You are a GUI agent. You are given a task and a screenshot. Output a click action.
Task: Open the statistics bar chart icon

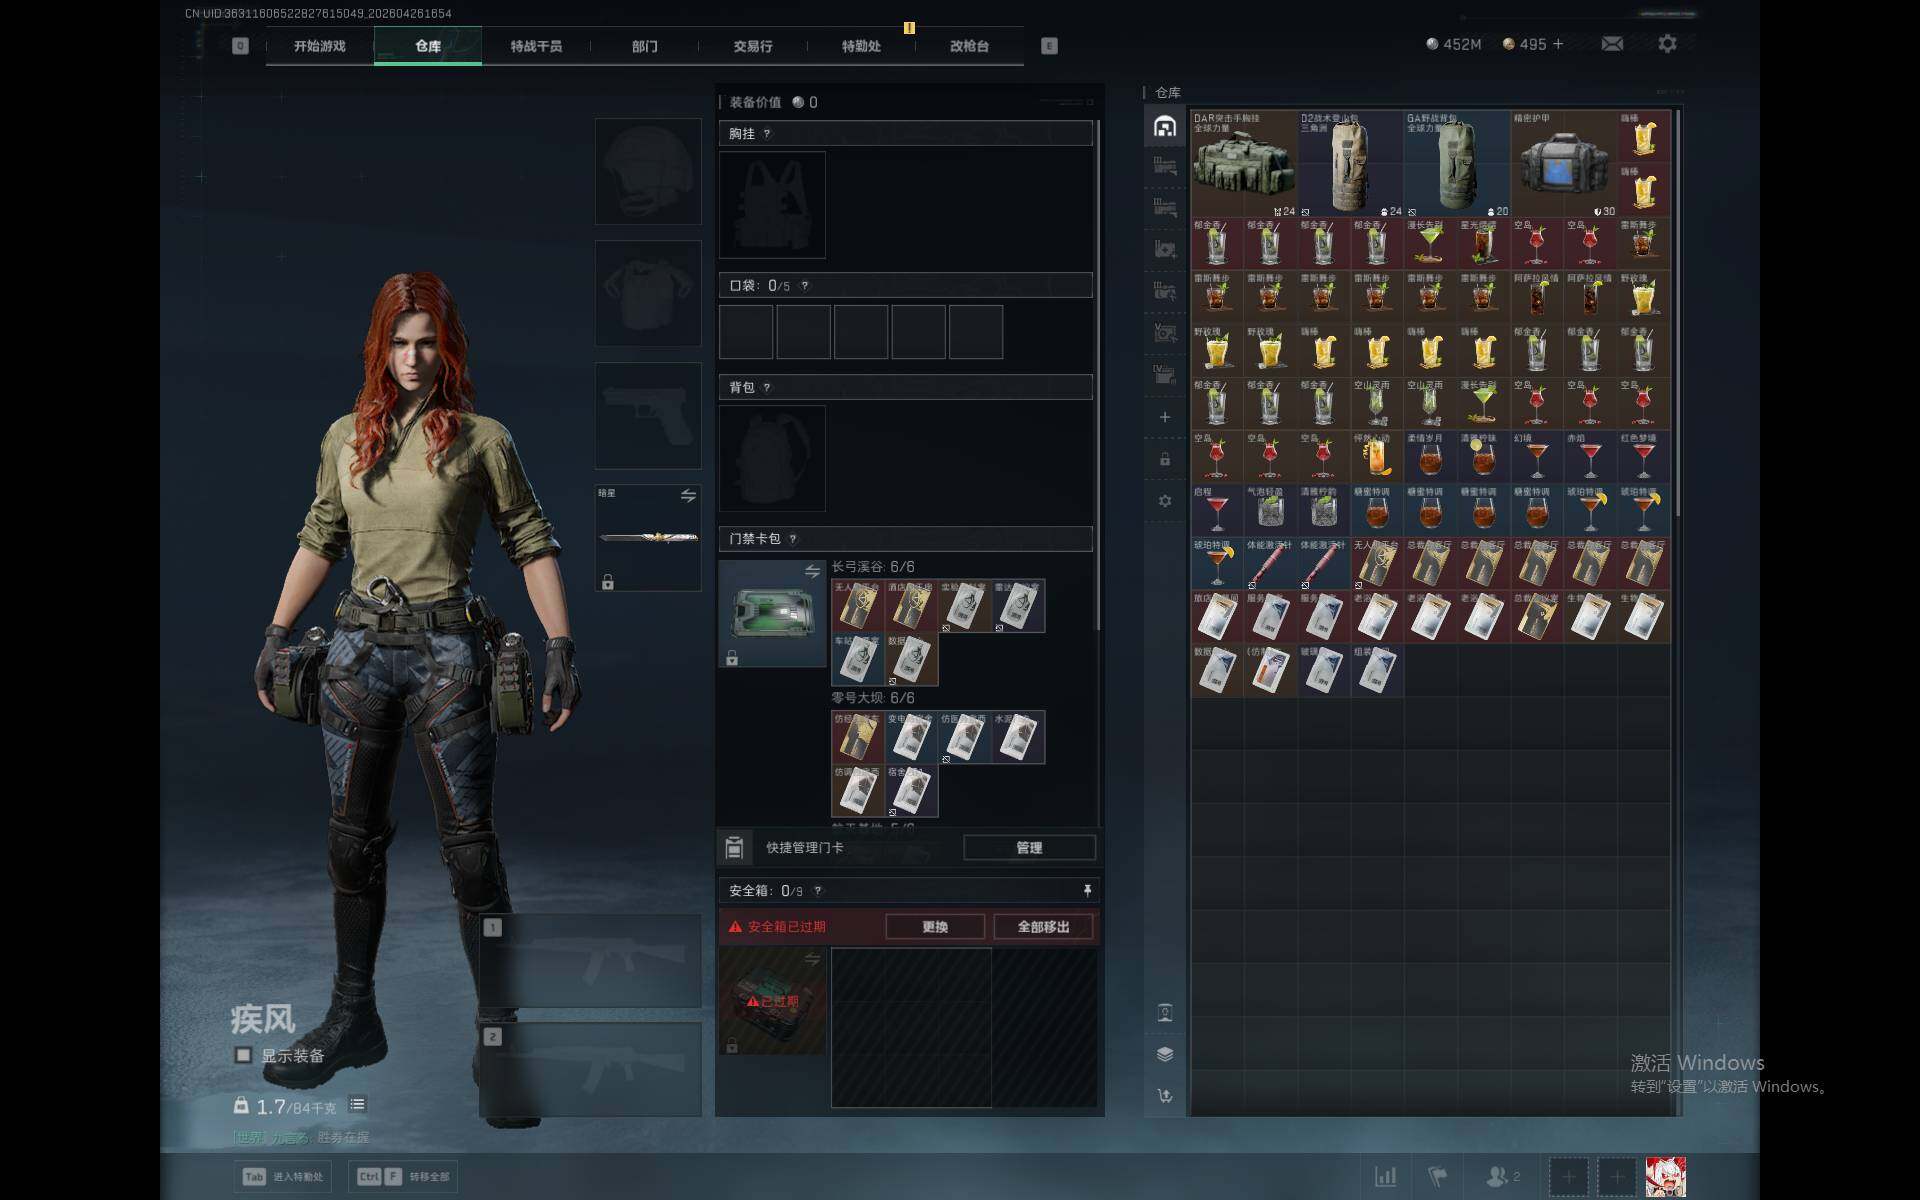click(x=1385, y=1177)
